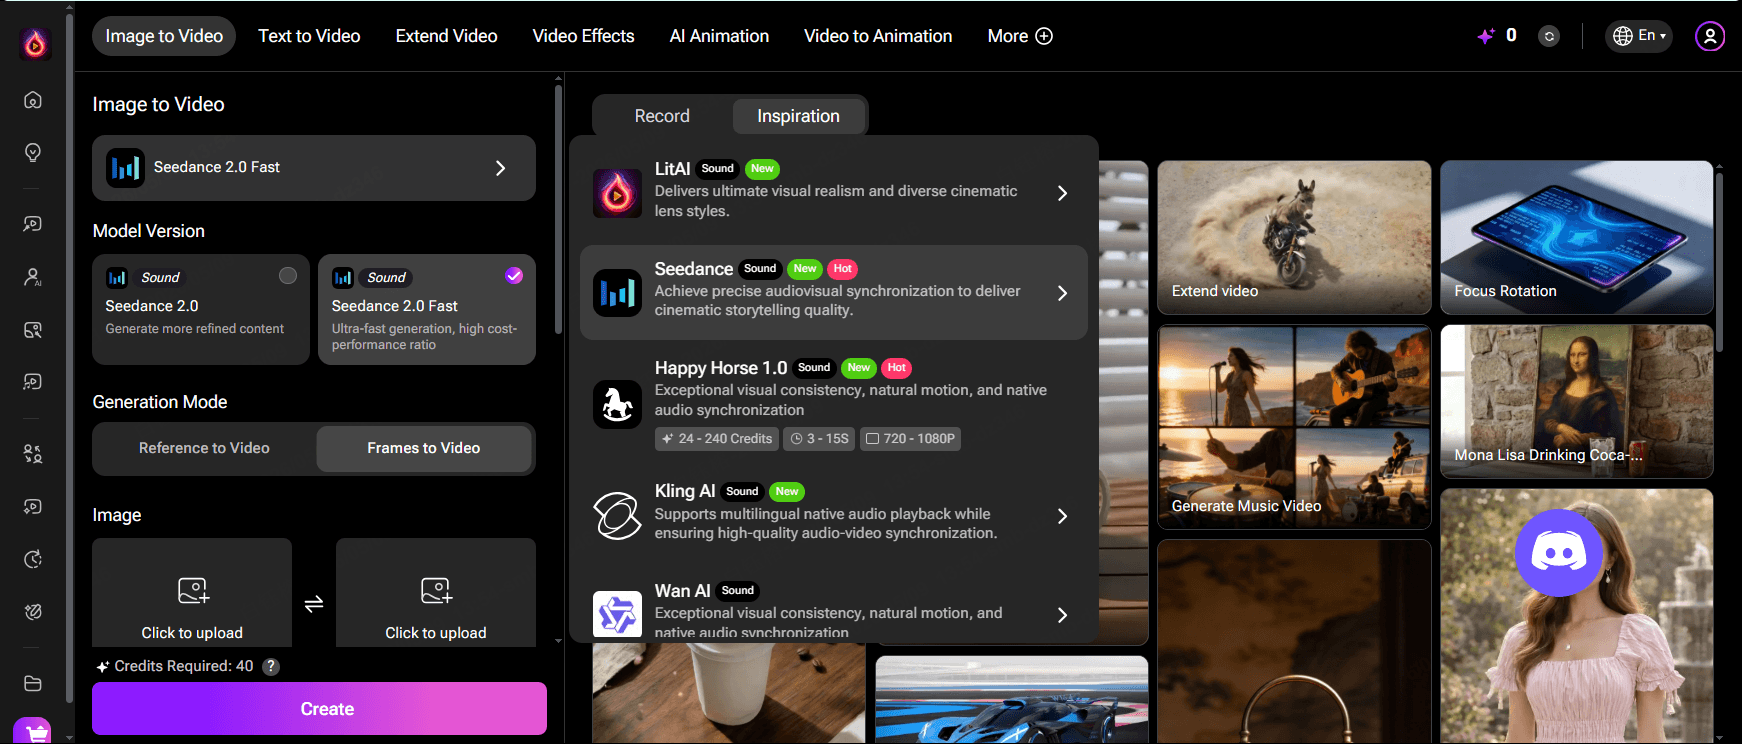Click the question mark beside Credits Required
1742x744 pixels.
[x=271, y=666]
